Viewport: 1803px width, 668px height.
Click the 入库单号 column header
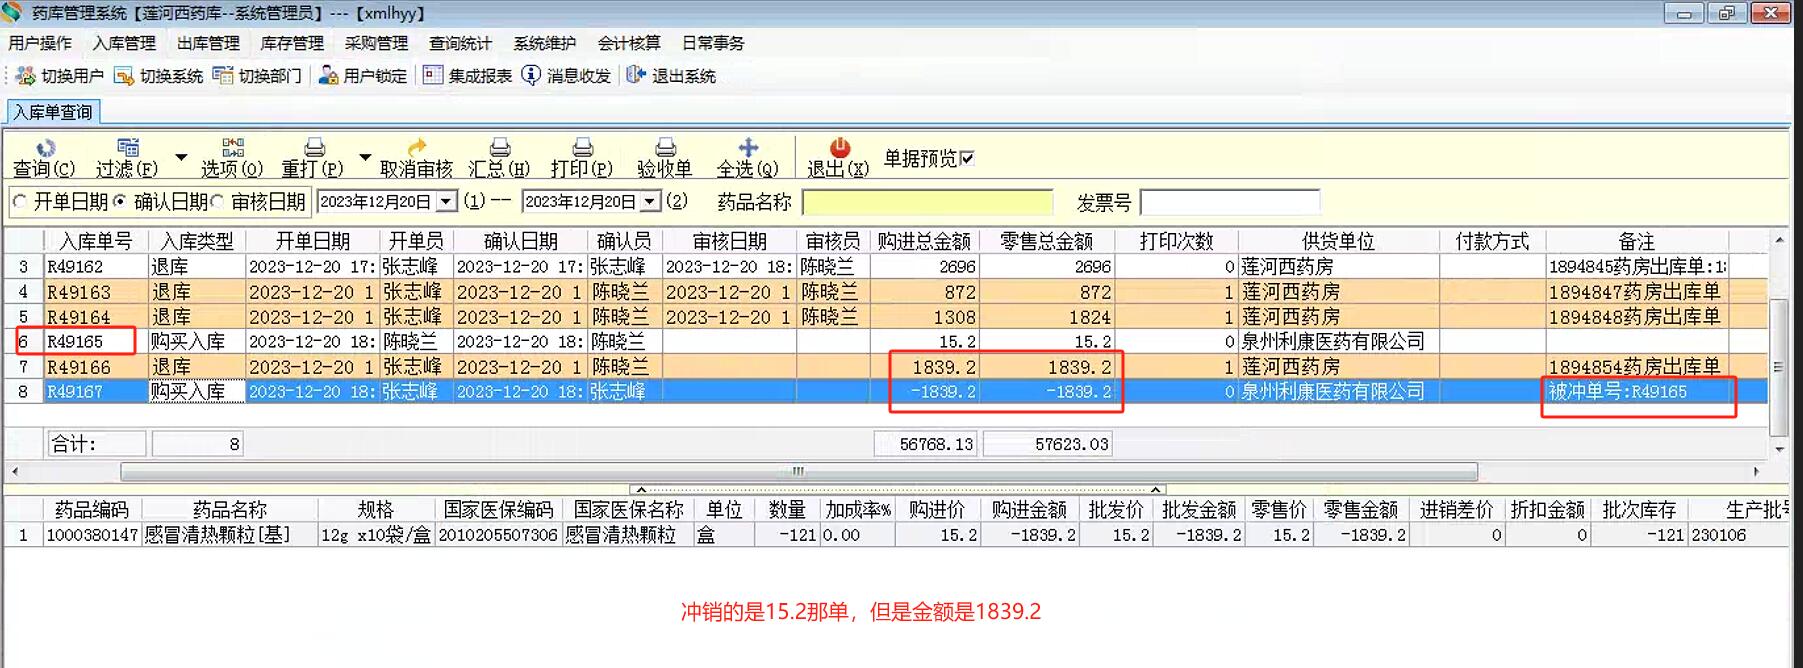pos(96,241)
